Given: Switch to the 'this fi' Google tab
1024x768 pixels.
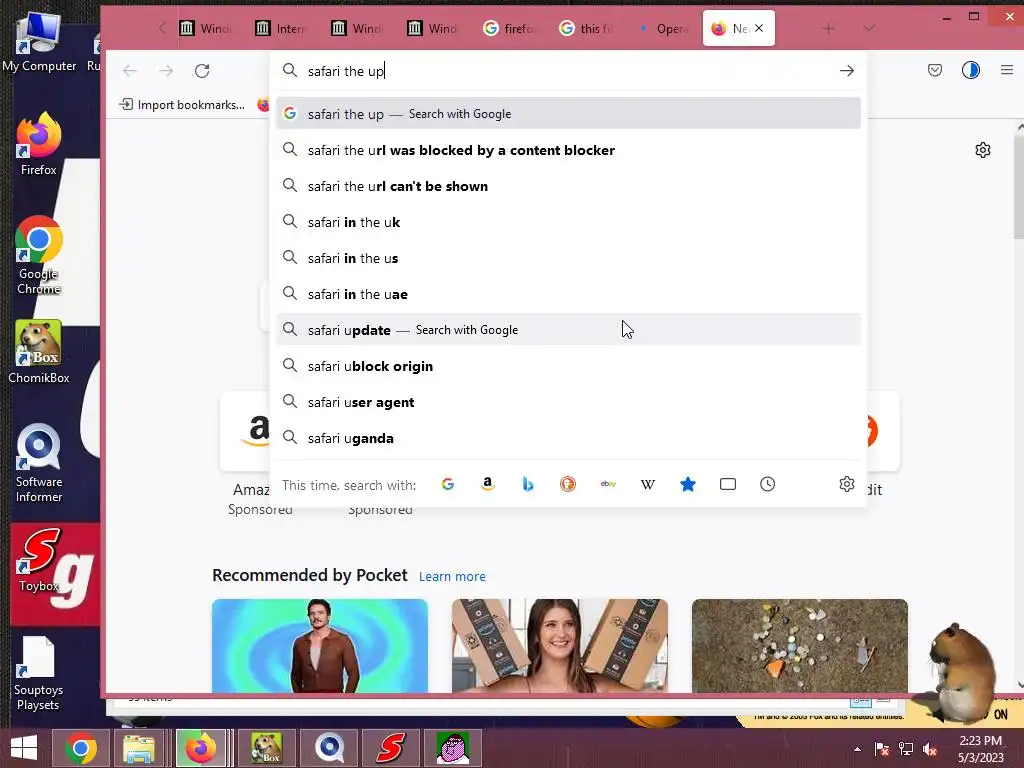Looking at the screenshot, I should (586, 29).
